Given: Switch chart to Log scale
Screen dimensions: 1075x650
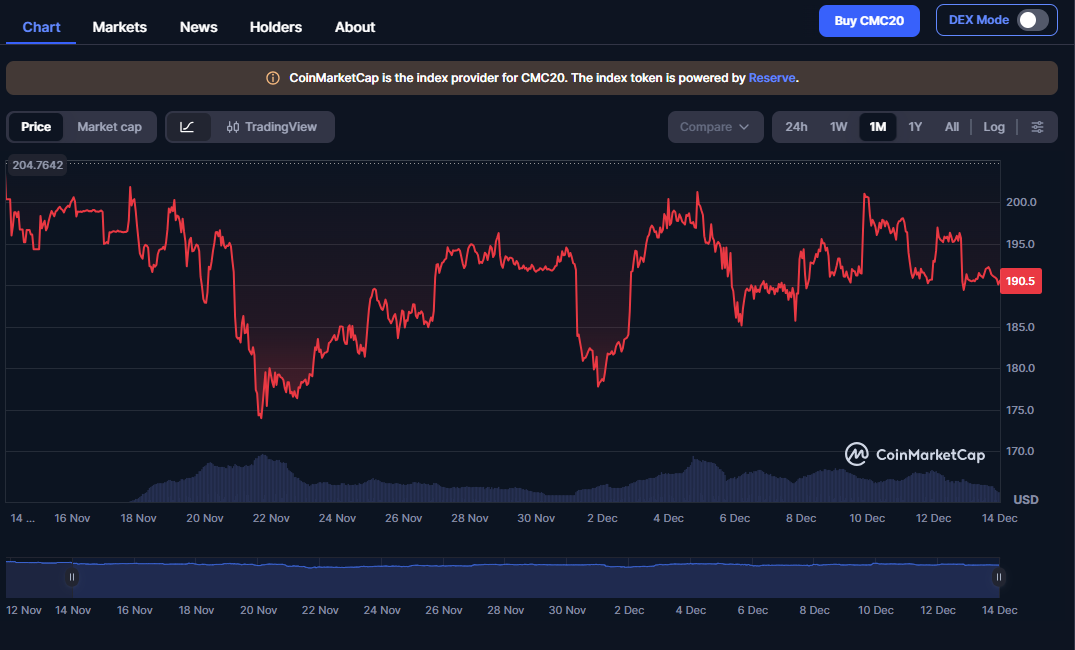Looking at the screenshot, I should pos(993,127).
